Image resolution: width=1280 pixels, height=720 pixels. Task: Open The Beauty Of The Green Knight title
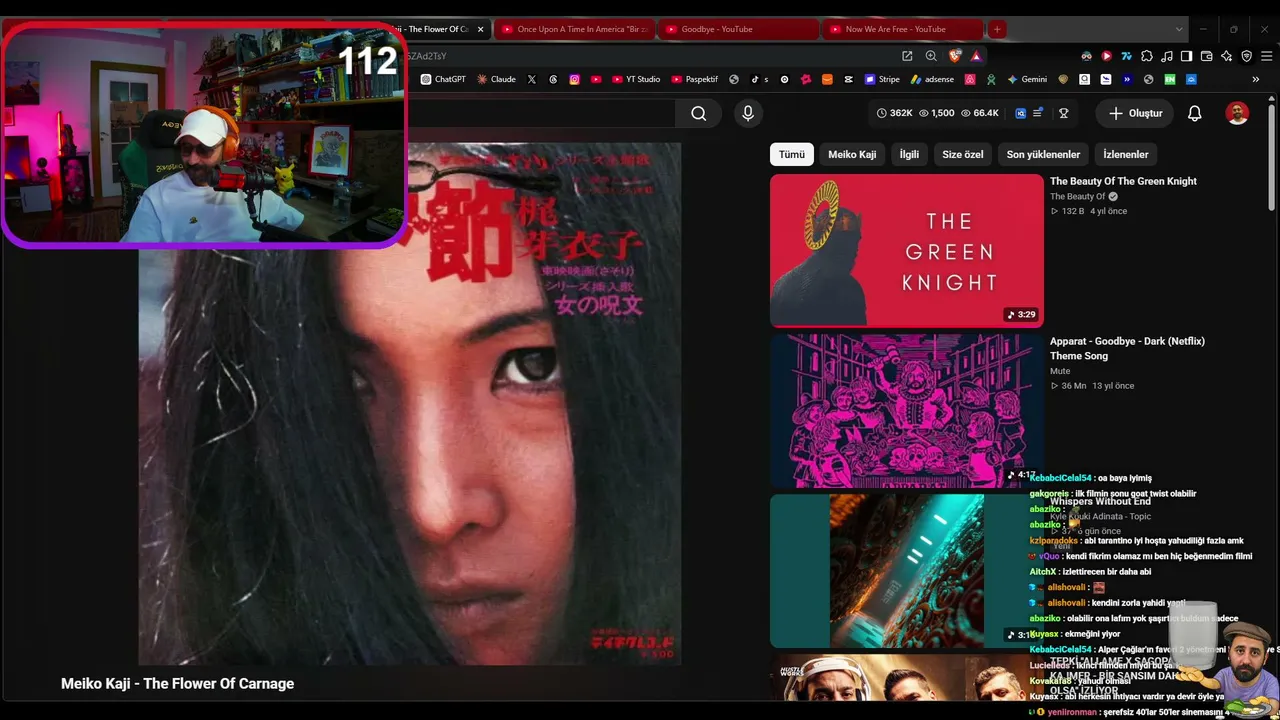(1123, 181)
